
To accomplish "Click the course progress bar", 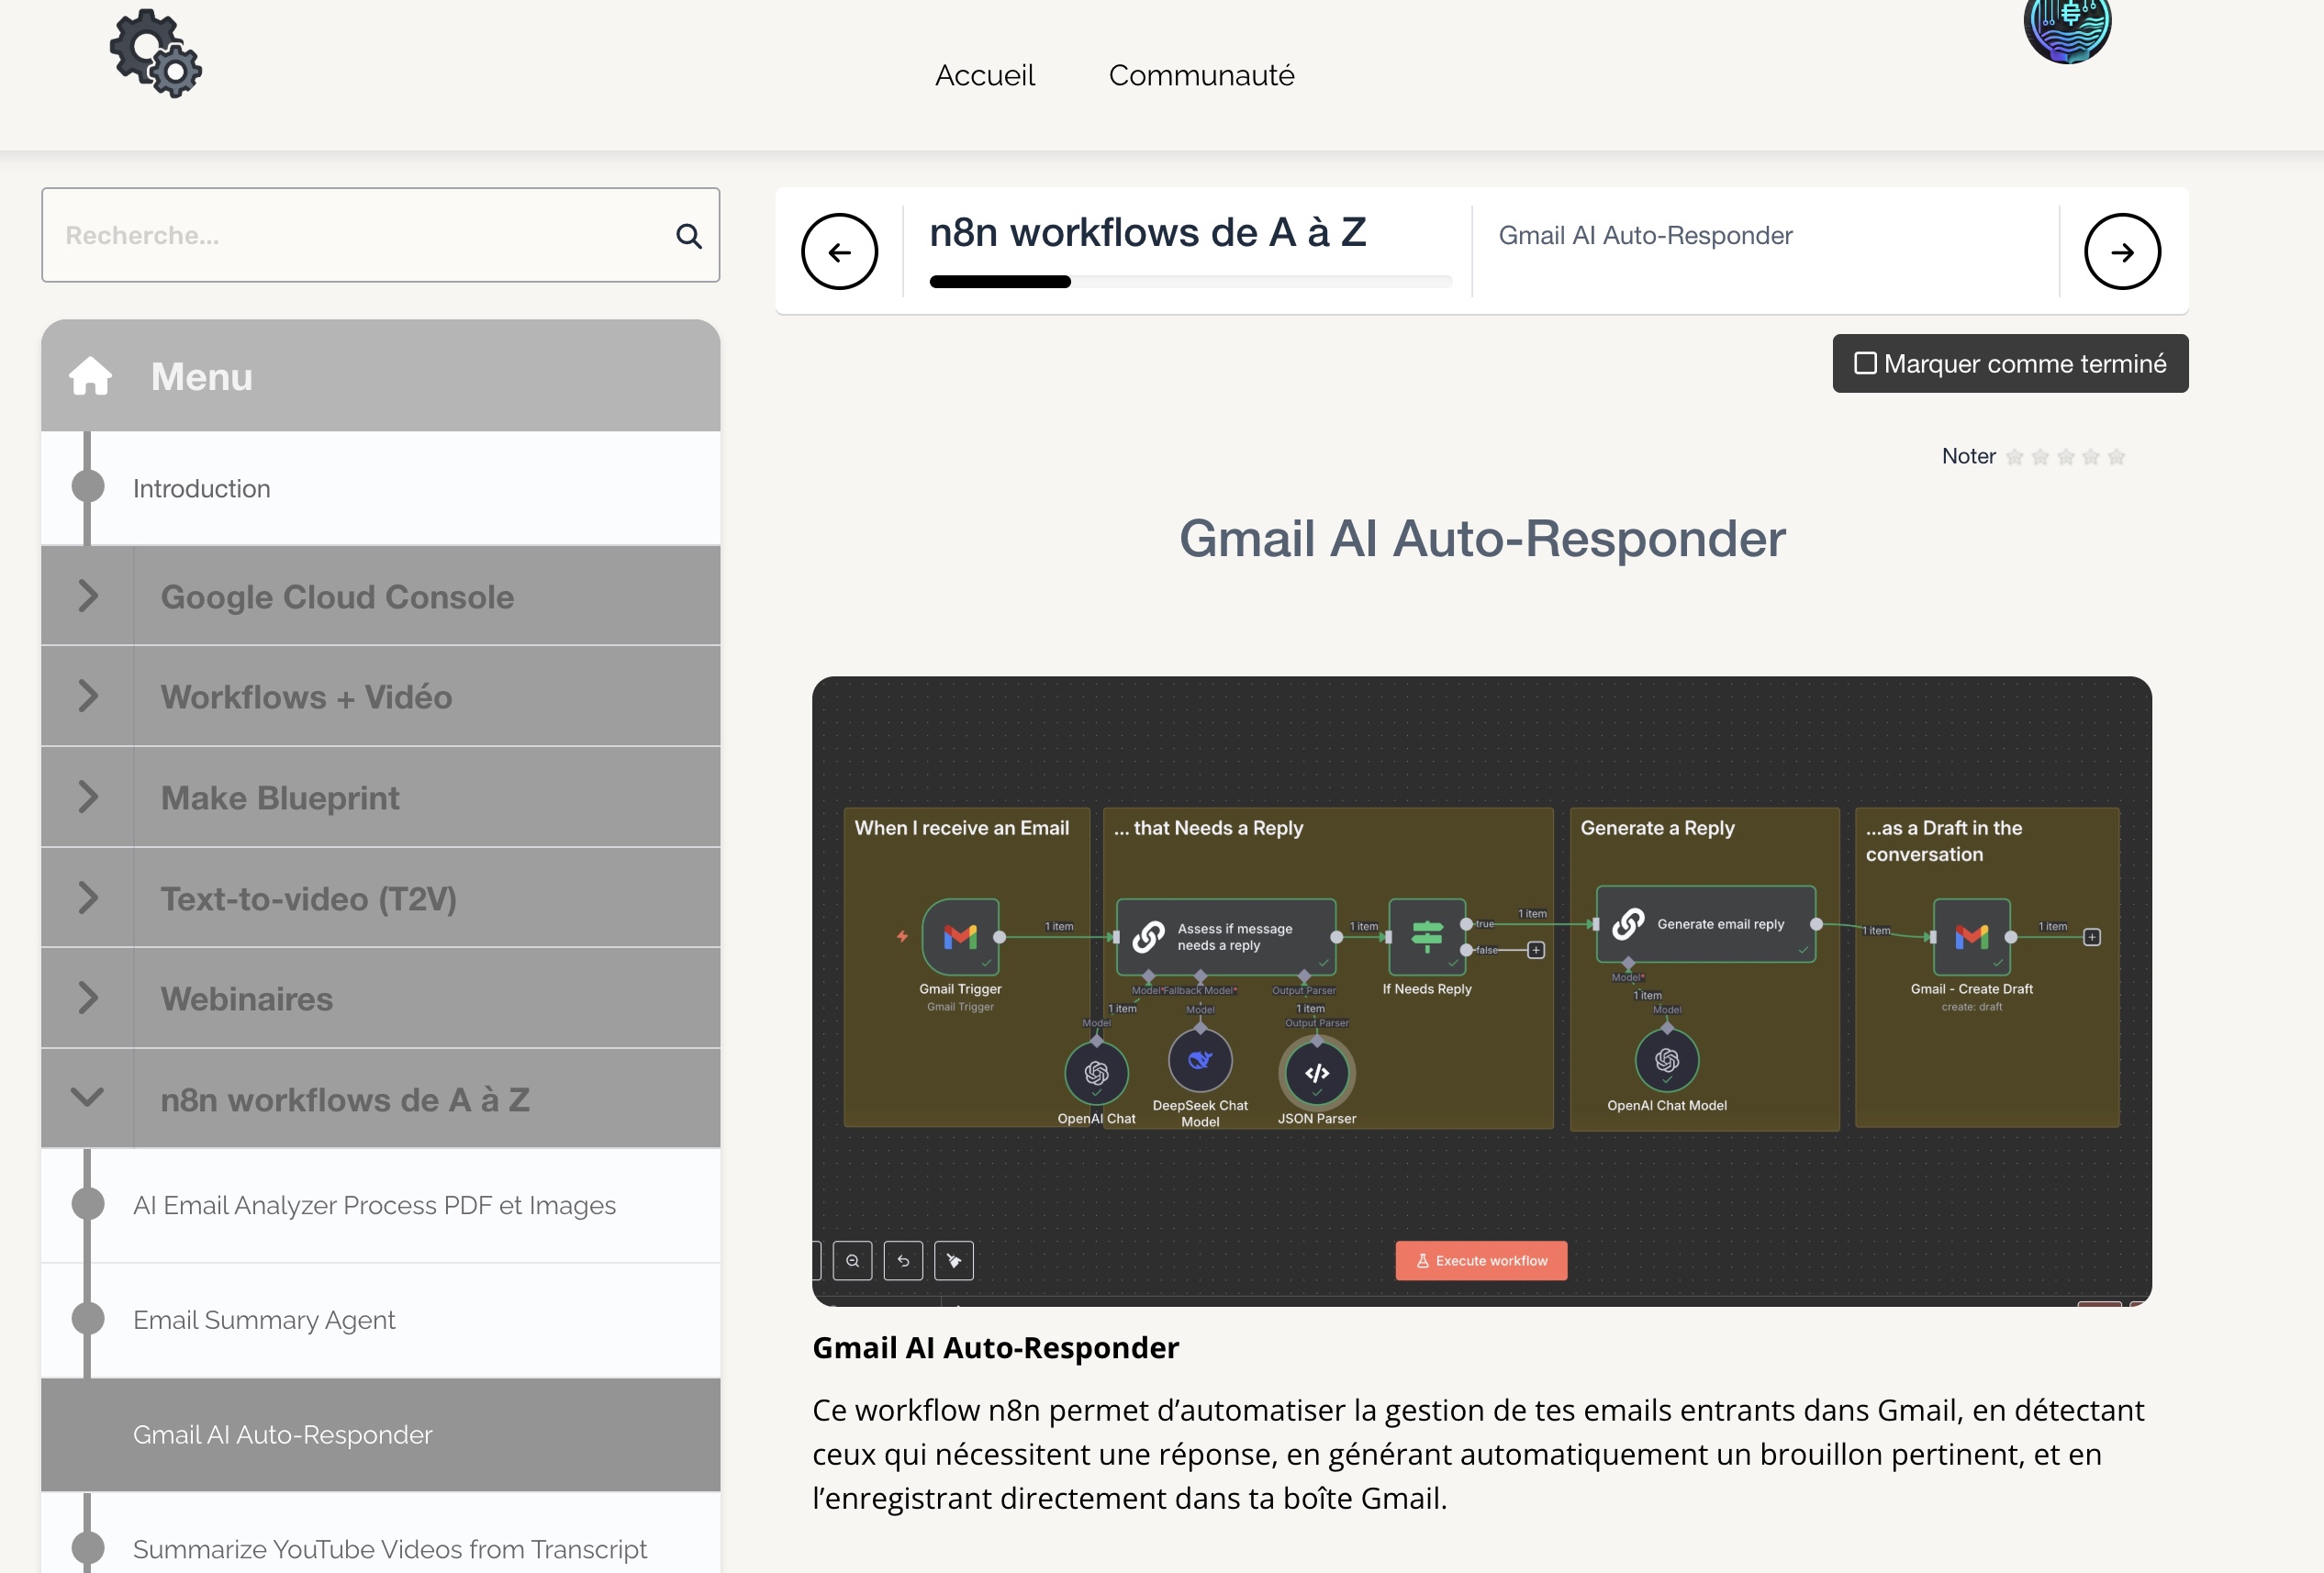I will coord(1190,282).
